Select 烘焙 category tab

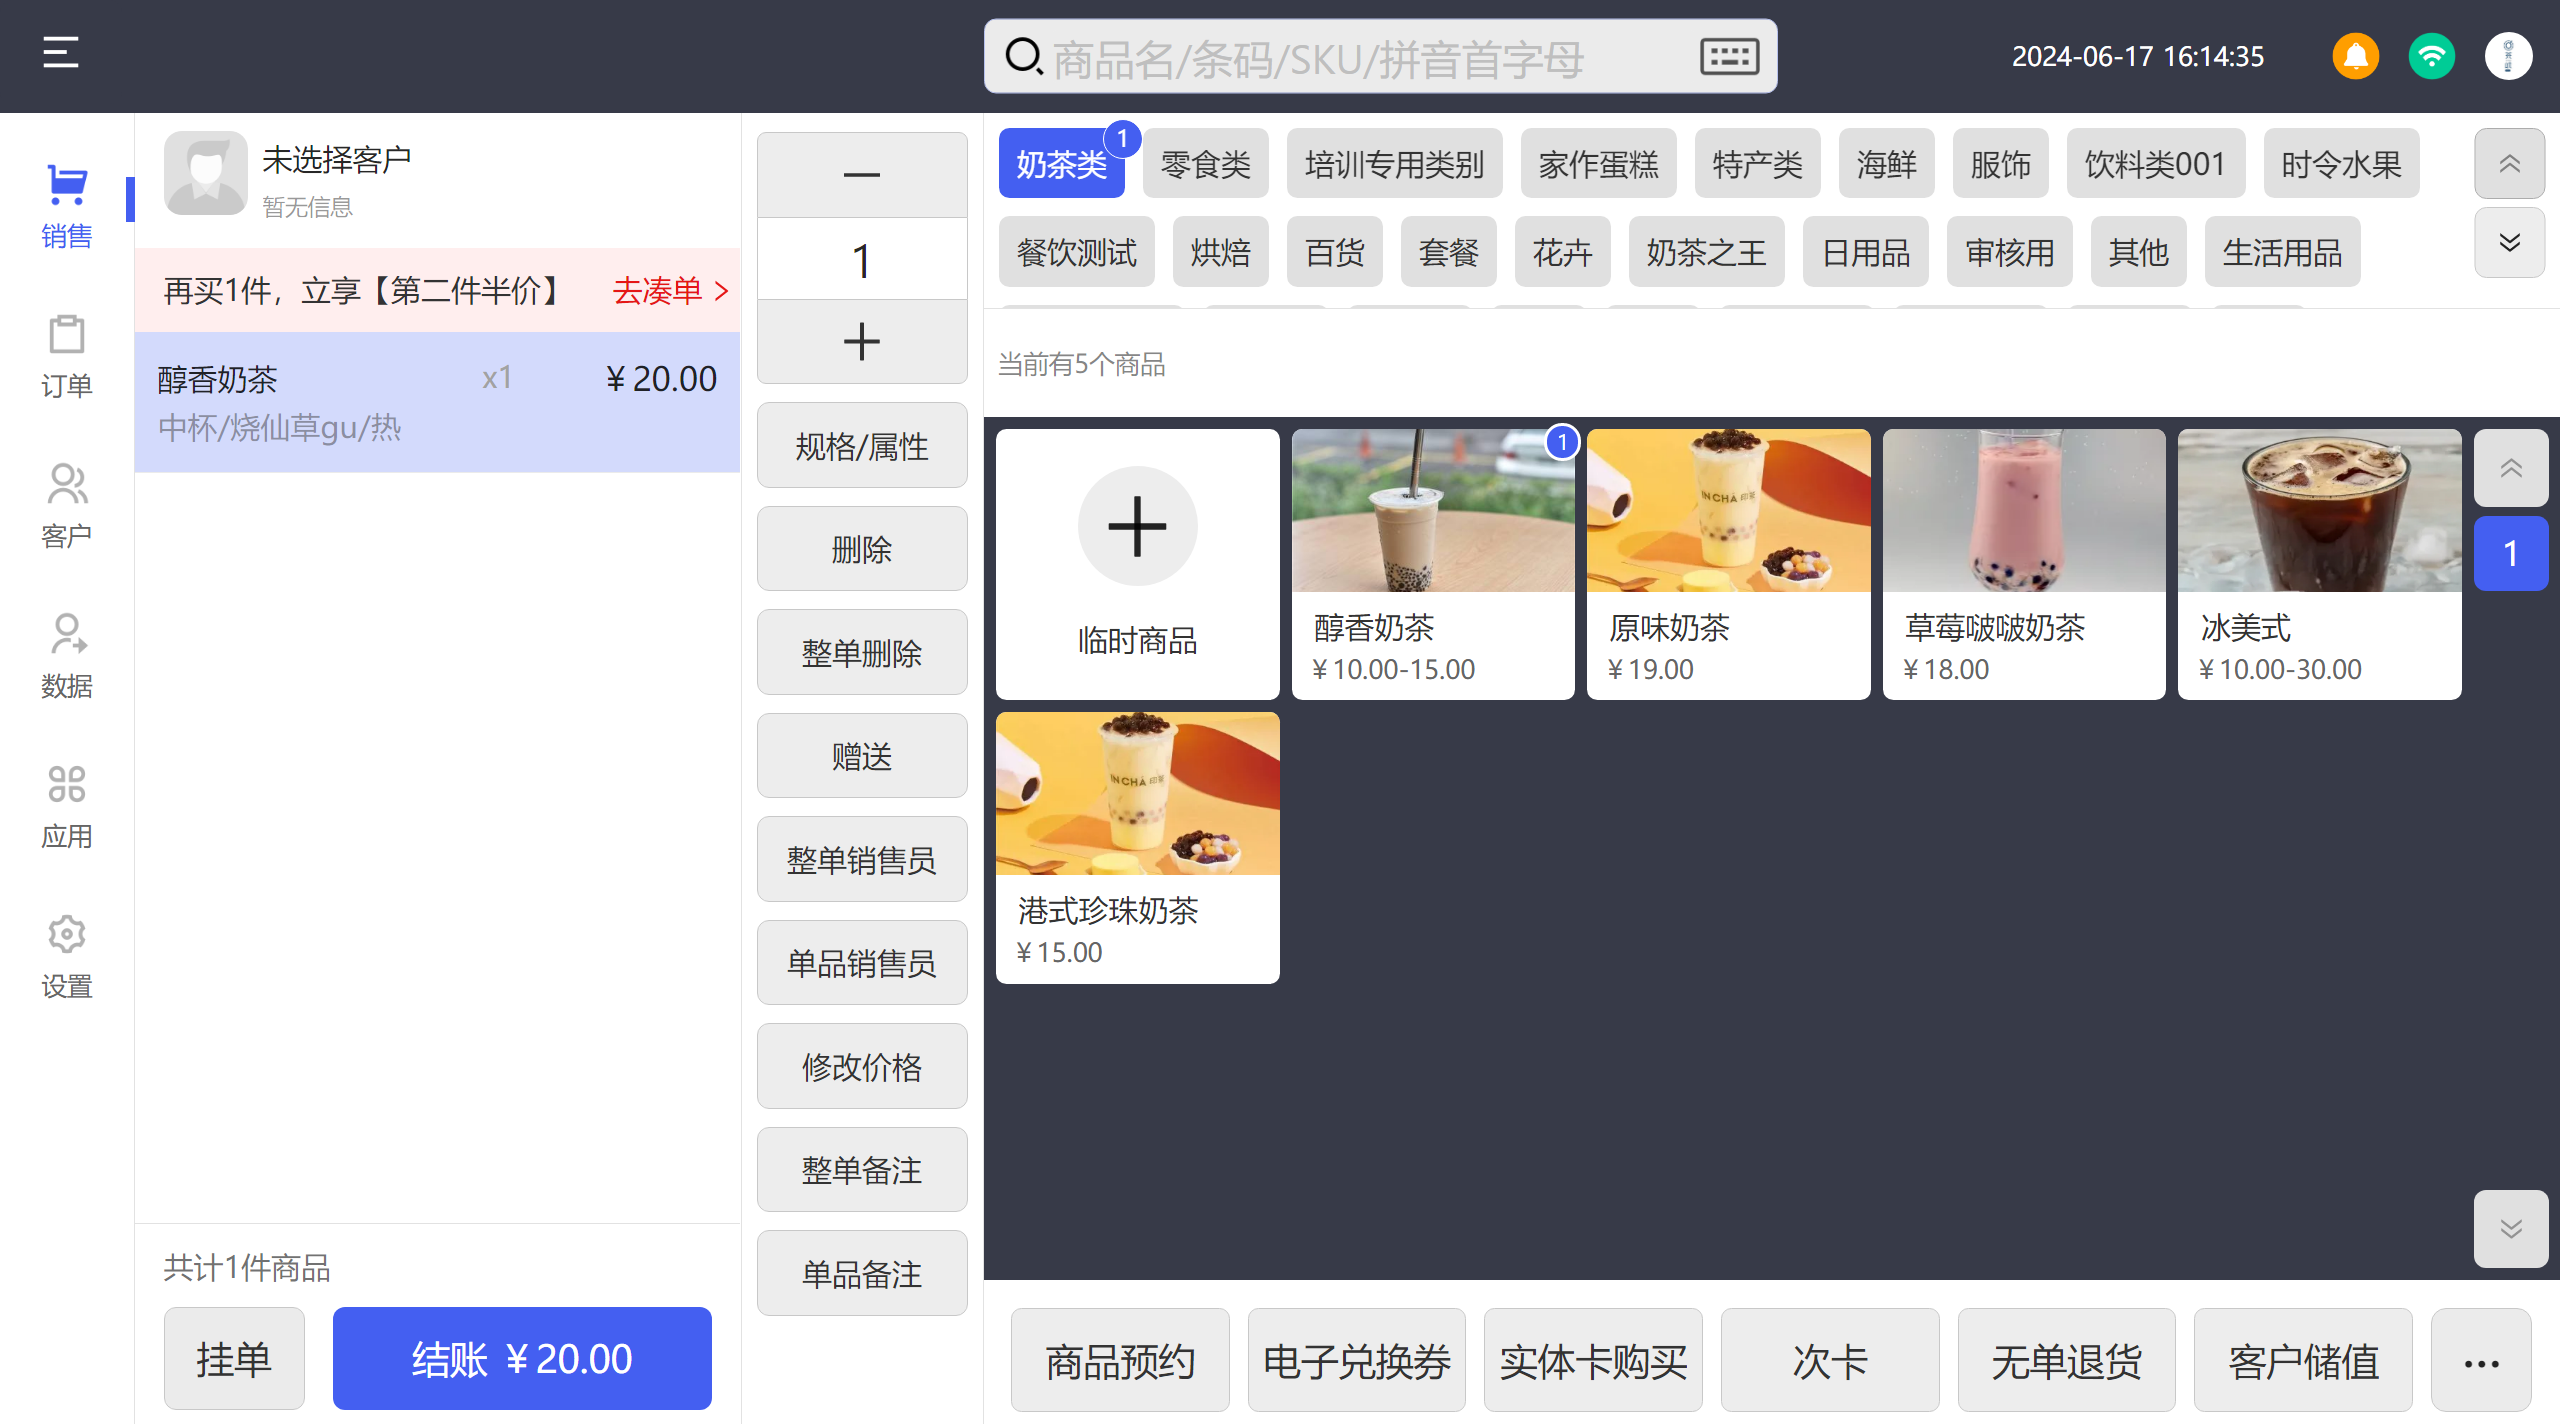point(1220,252)
